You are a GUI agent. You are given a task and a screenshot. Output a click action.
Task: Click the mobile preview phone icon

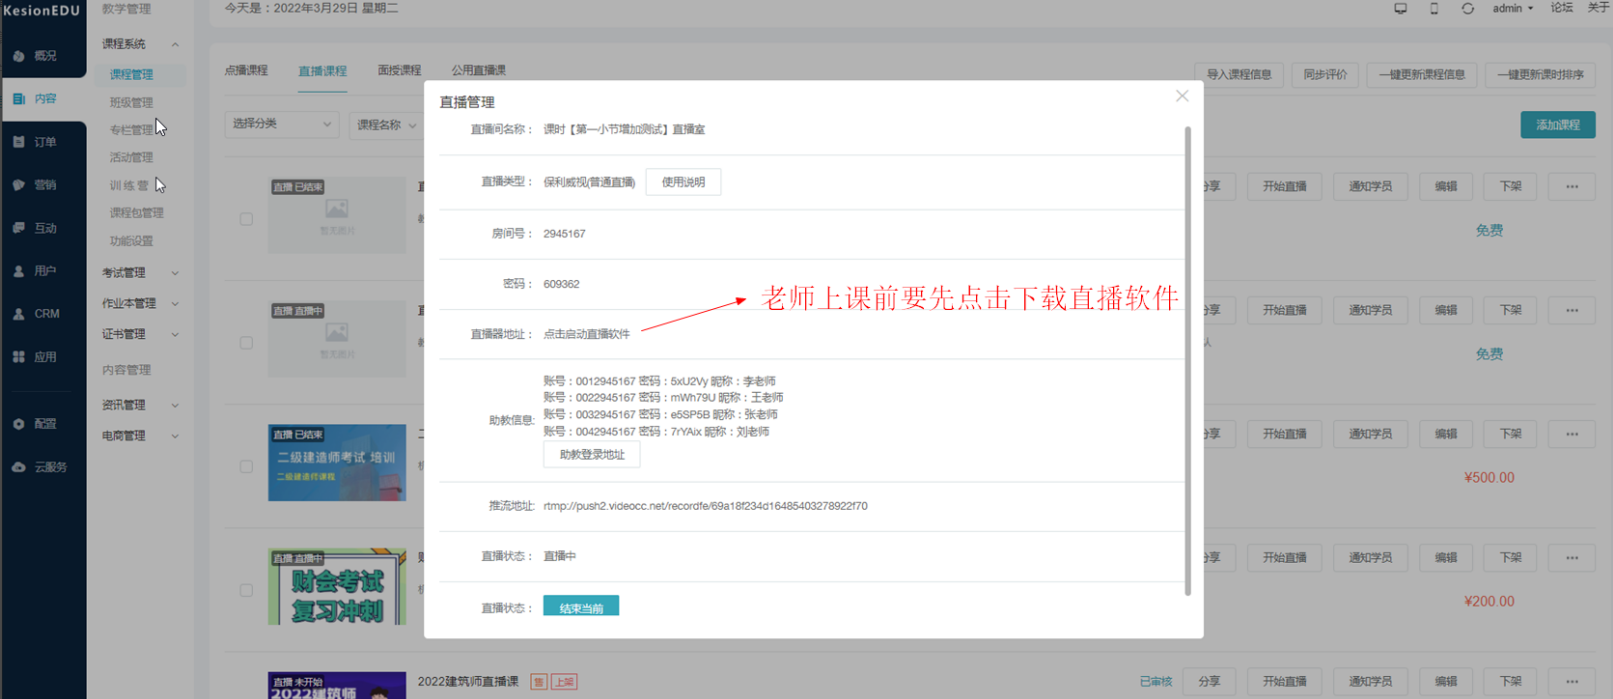[1434, 9]
